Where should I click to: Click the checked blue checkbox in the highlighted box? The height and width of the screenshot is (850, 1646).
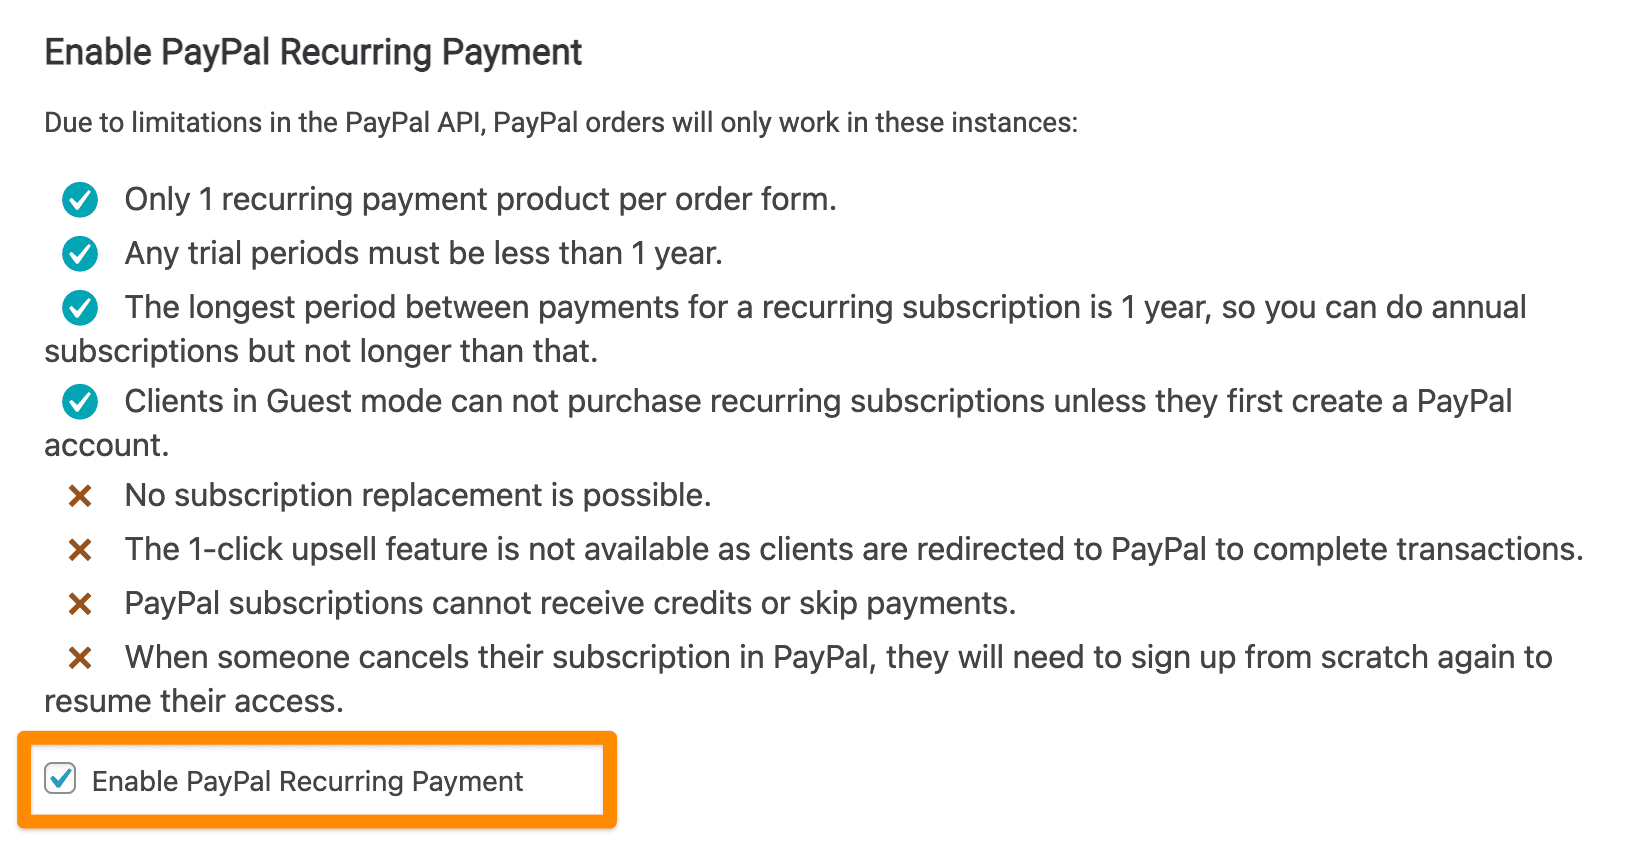61,781
